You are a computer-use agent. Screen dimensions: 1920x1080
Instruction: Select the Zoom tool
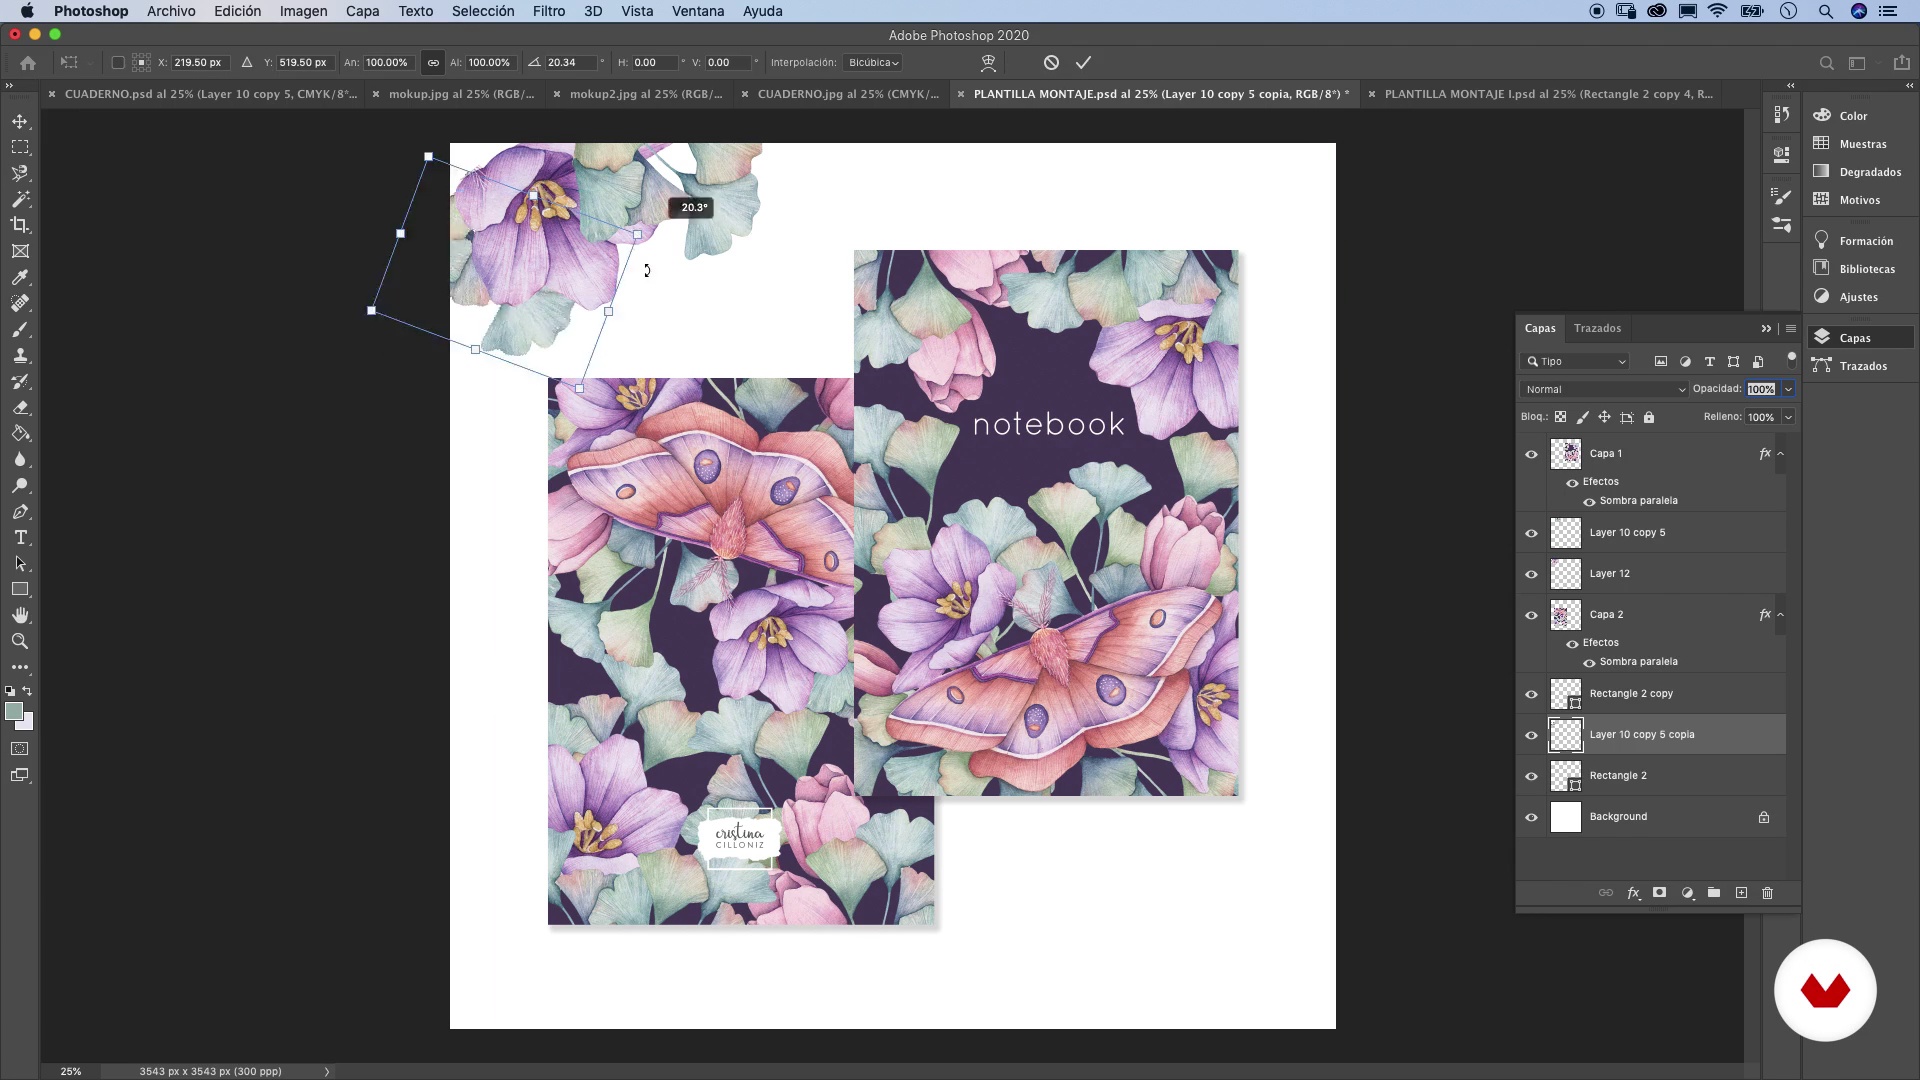point(20,641)
